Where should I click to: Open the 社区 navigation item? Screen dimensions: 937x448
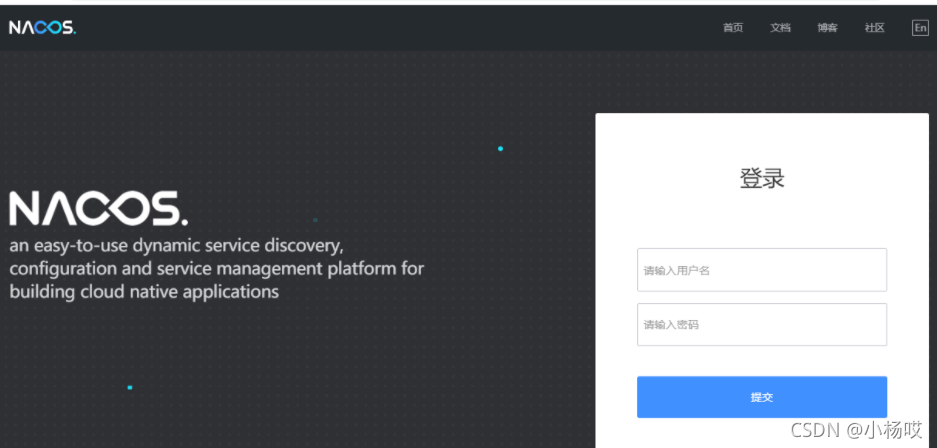(x=874, y=28)
